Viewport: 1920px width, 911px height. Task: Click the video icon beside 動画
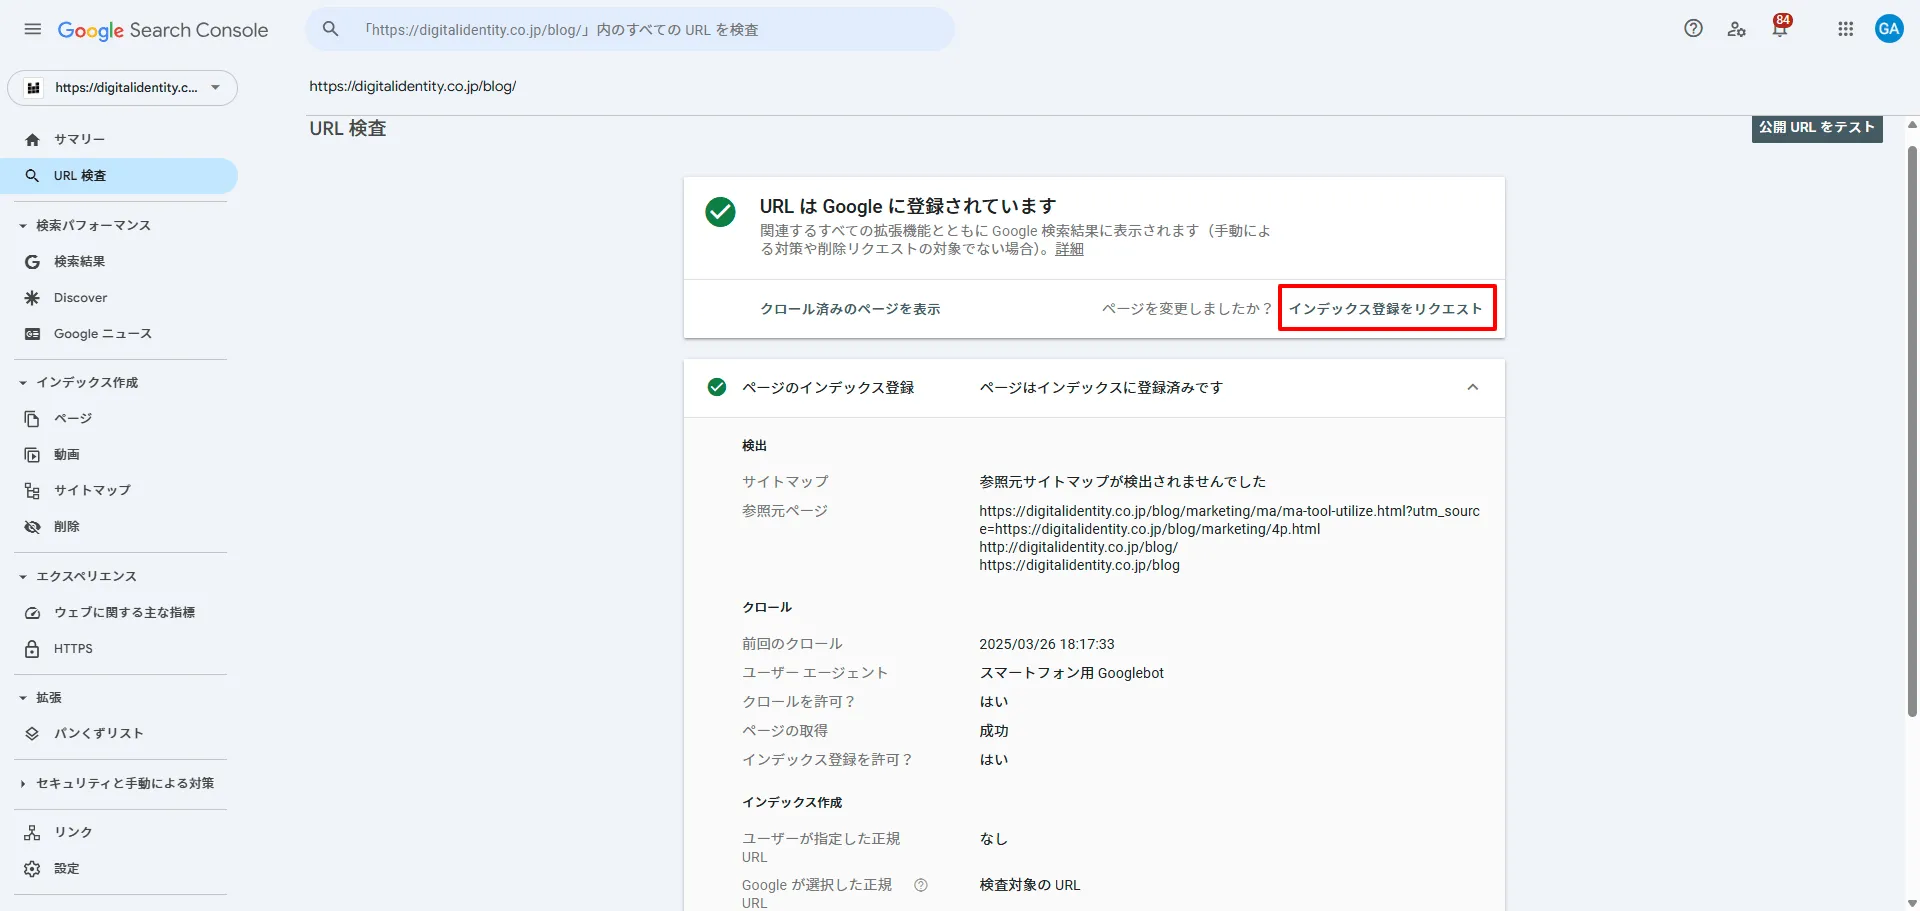[x=32, y=455]
